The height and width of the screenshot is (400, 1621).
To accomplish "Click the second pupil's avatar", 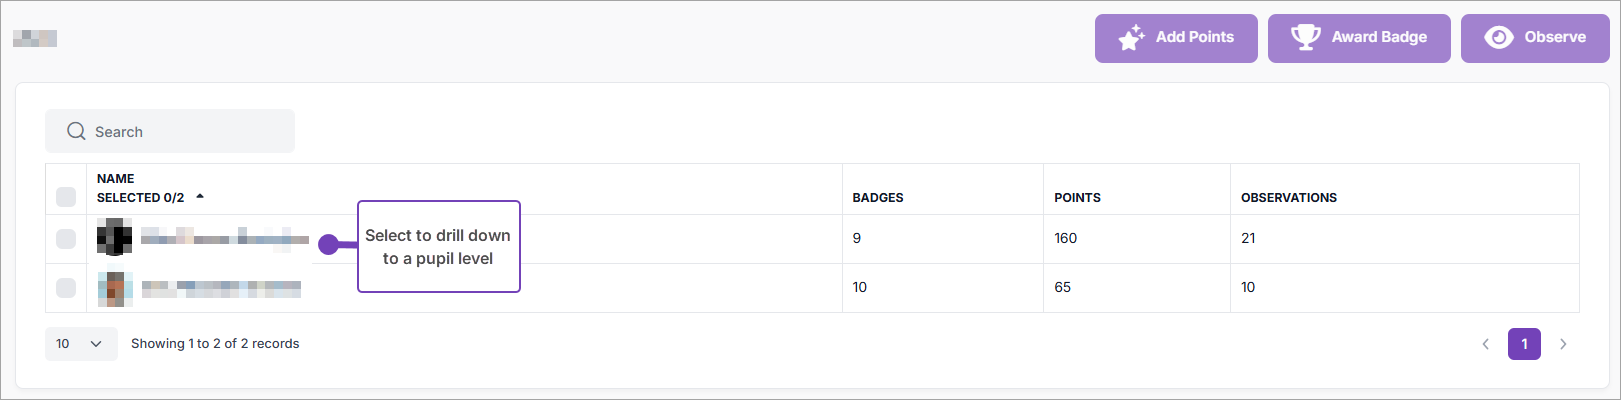I will coord(115,288).
